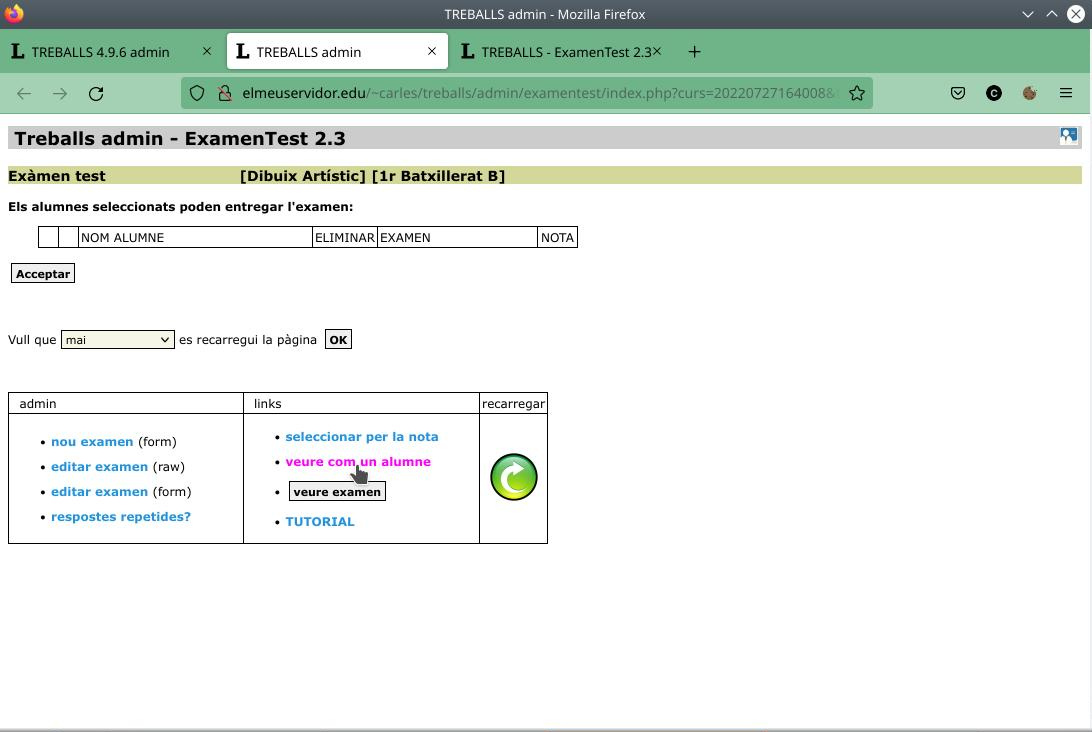Click the shield tracking protection icon

click(x=197, y=93)
